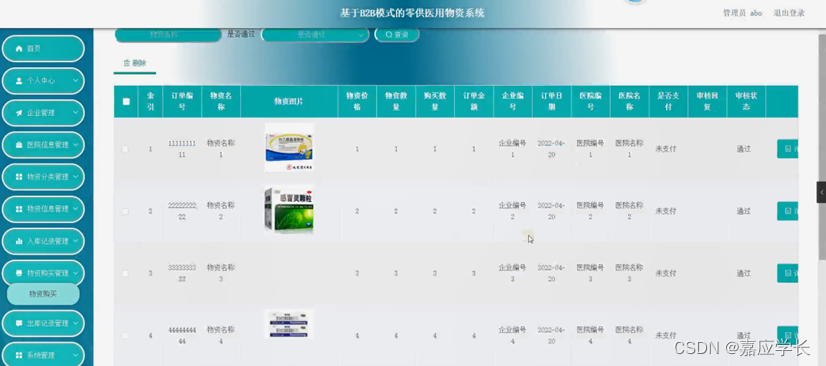Click the 订单编号 column header

click(x=182, y=101)
